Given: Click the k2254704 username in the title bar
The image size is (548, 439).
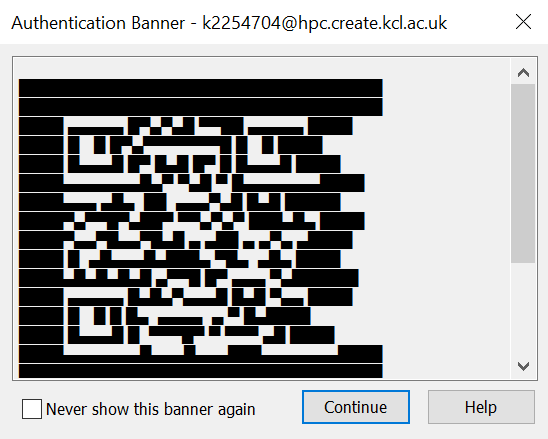Looking at the screenshot, I should click(241, 23).
